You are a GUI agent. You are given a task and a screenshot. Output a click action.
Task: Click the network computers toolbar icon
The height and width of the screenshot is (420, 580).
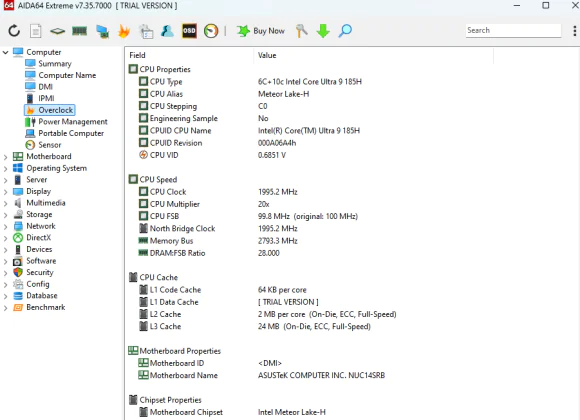(102, 31)
